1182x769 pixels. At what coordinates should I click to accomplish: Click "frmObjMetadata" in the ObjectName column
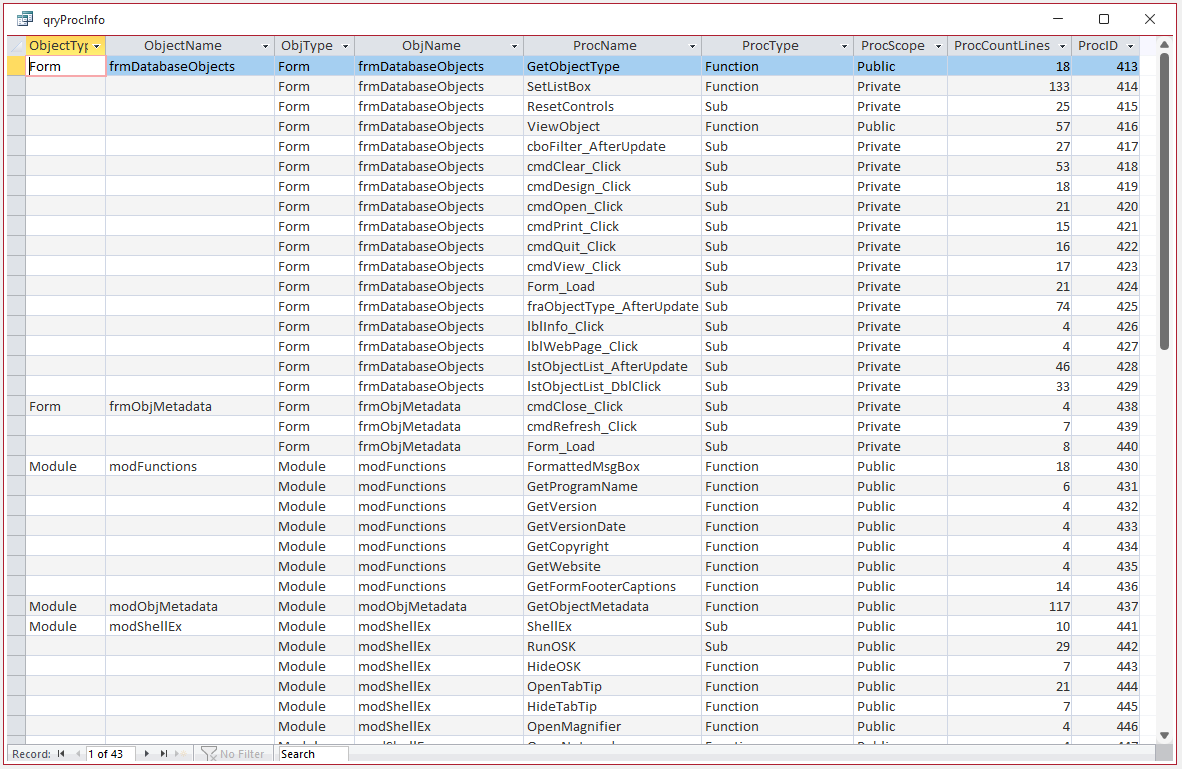pos(189,406)
